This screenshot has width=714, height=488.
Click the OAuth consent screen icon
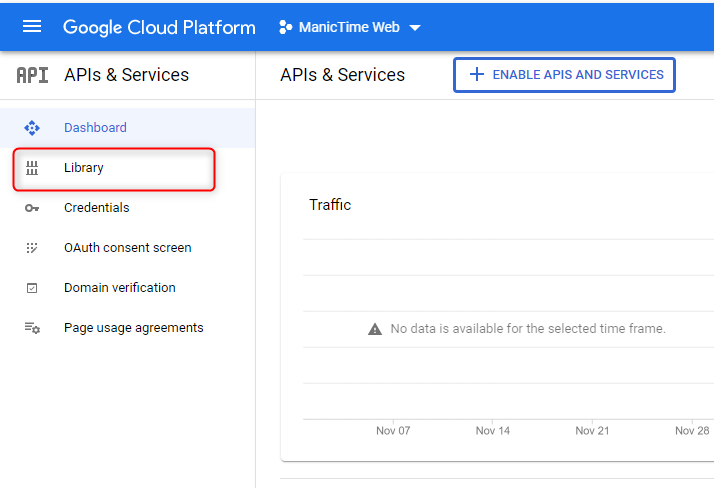[x=32, y=248]
